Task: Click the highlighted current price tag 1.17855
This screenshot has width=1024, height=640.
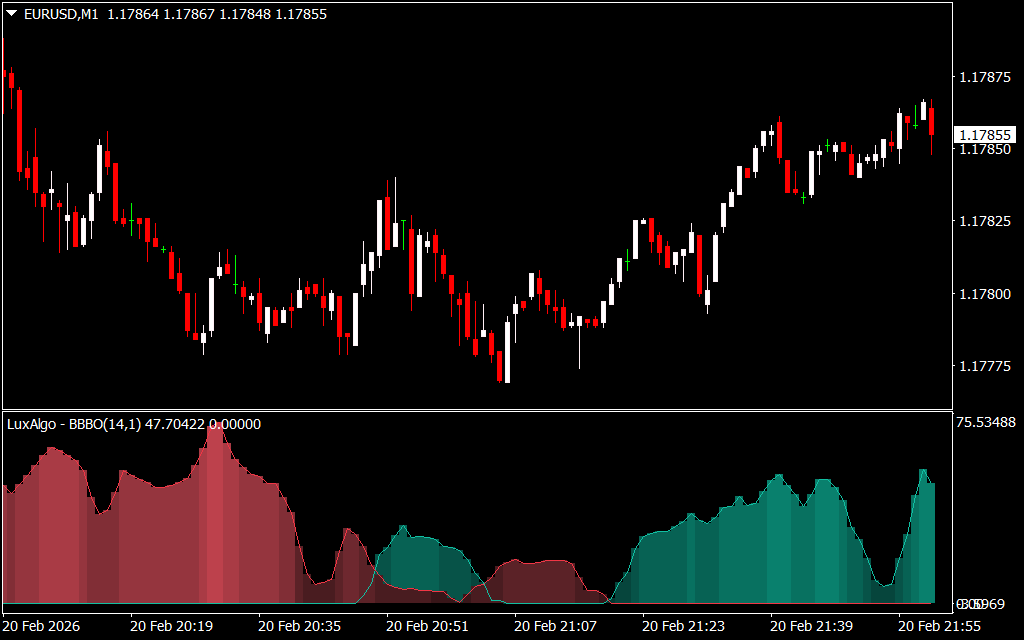Action: (x=984, y=135)
